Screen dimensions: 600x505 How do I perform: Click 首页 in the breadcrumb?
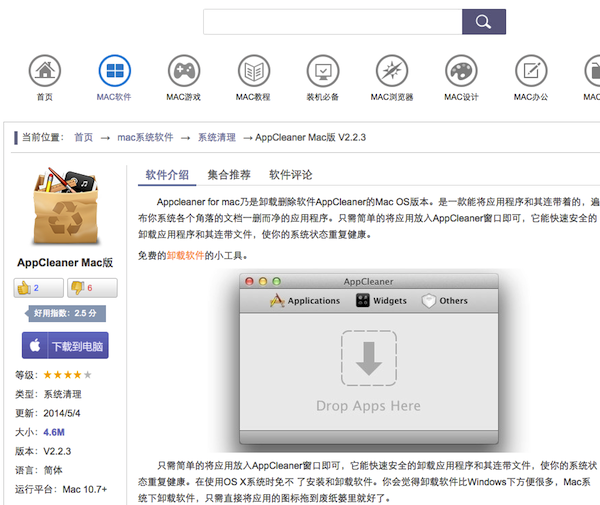[83, 137]
